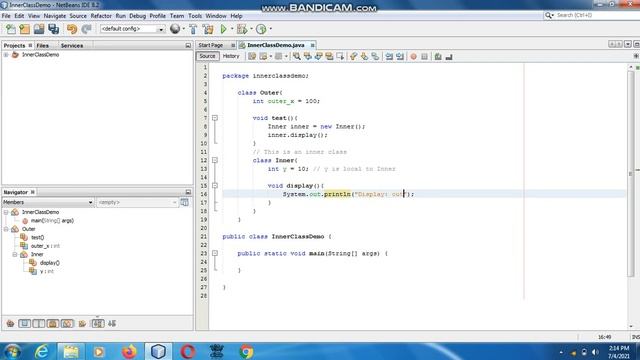Viewport: 640px width, 360px height.
Task: Open the Members dropdown in Navigator
Action: coord(48,202)
